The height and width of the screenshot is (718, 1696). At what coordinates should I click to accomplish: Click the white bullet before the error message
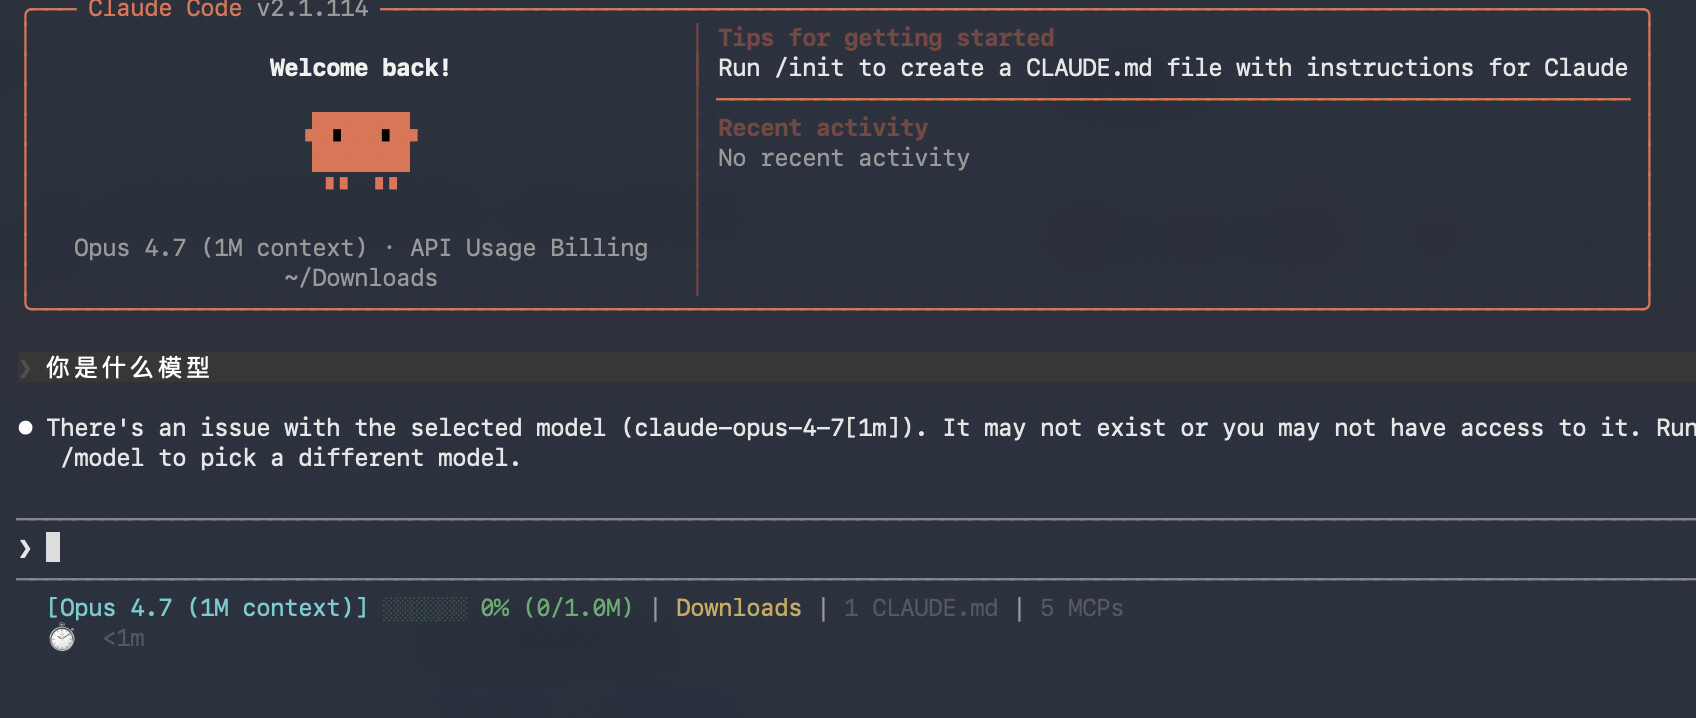pyautogui.click(x=26, y=428)
